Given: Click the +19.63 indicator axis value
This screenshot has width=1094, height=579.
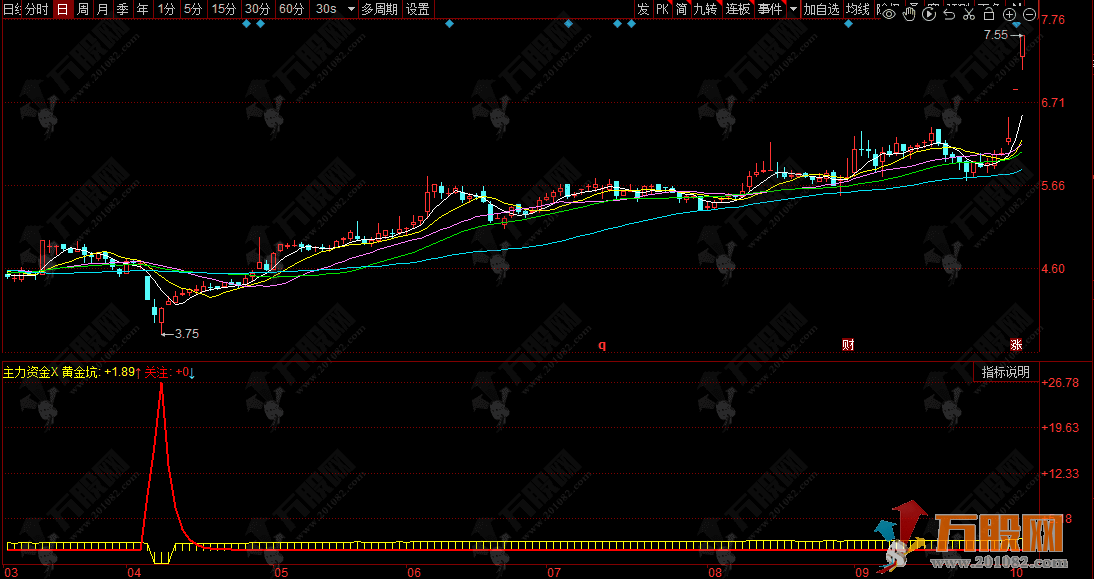Looking at the screenshot, I should pyautogui.click(x=1060, y=428).
